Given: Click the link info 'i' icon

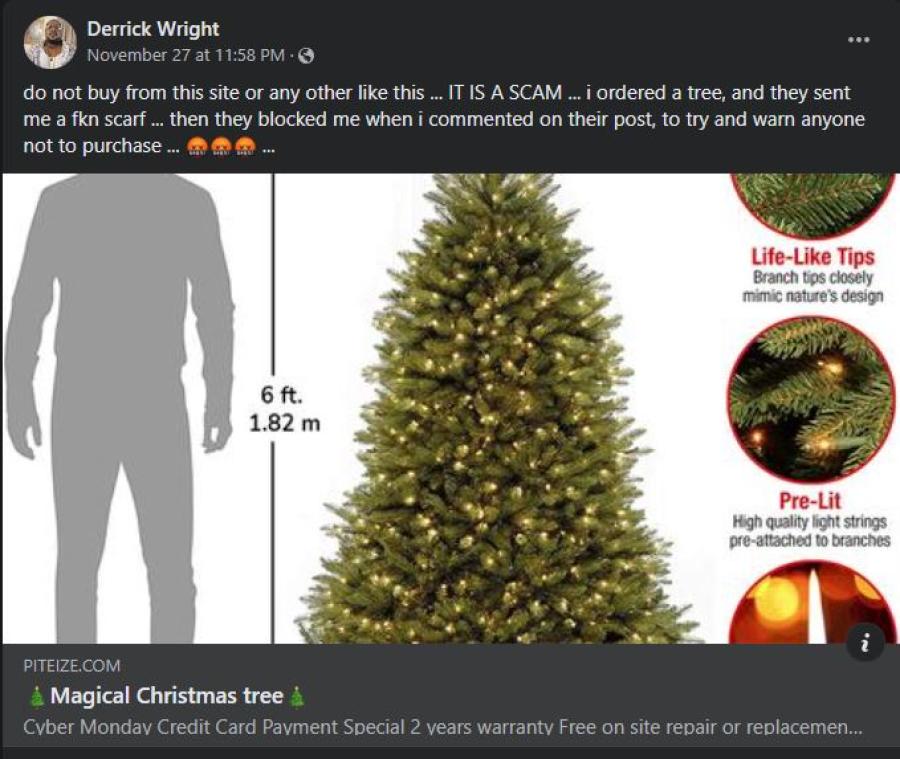Looking at the screenshot, I should pyautogui.click(x=866, y=641).
